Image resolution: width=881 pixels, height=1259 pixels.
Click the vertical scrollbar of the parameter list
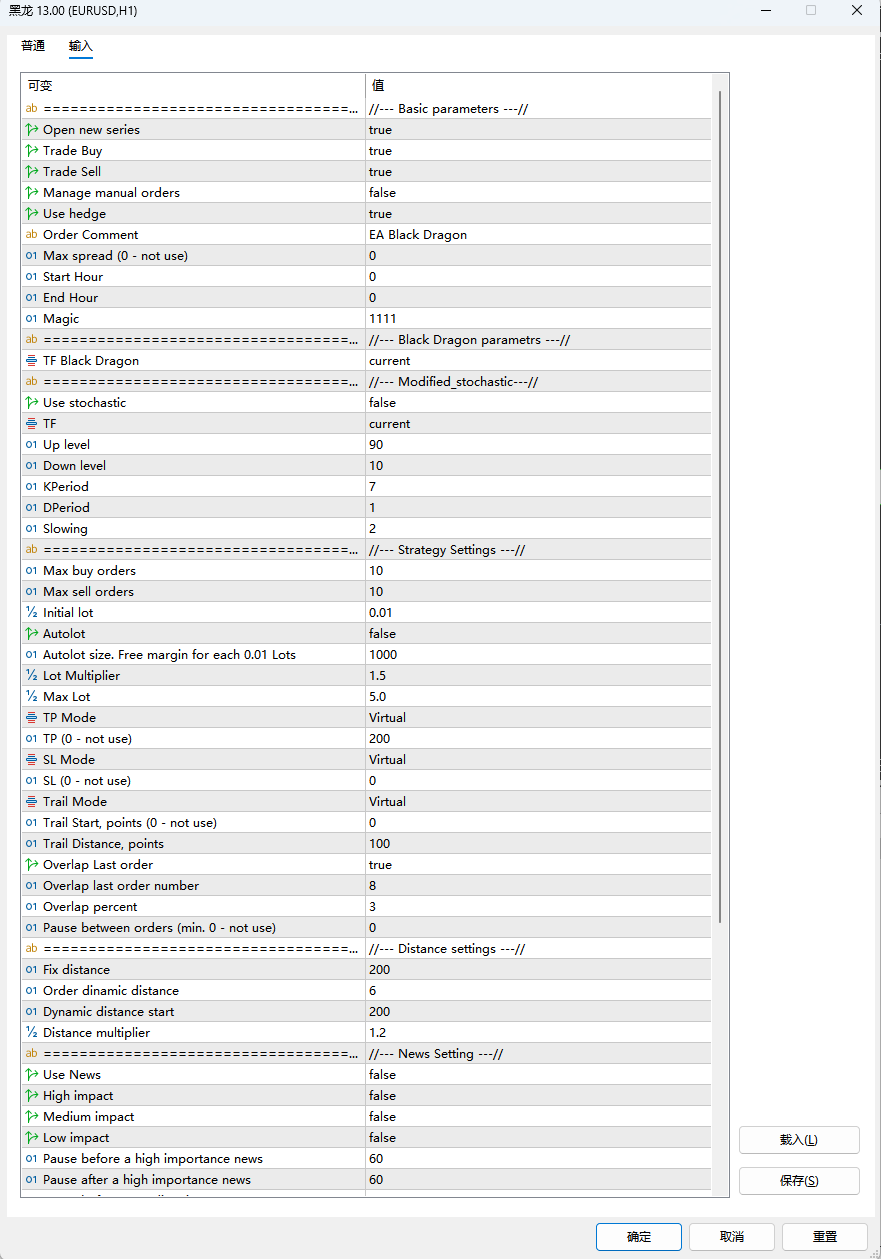point(719,500)
